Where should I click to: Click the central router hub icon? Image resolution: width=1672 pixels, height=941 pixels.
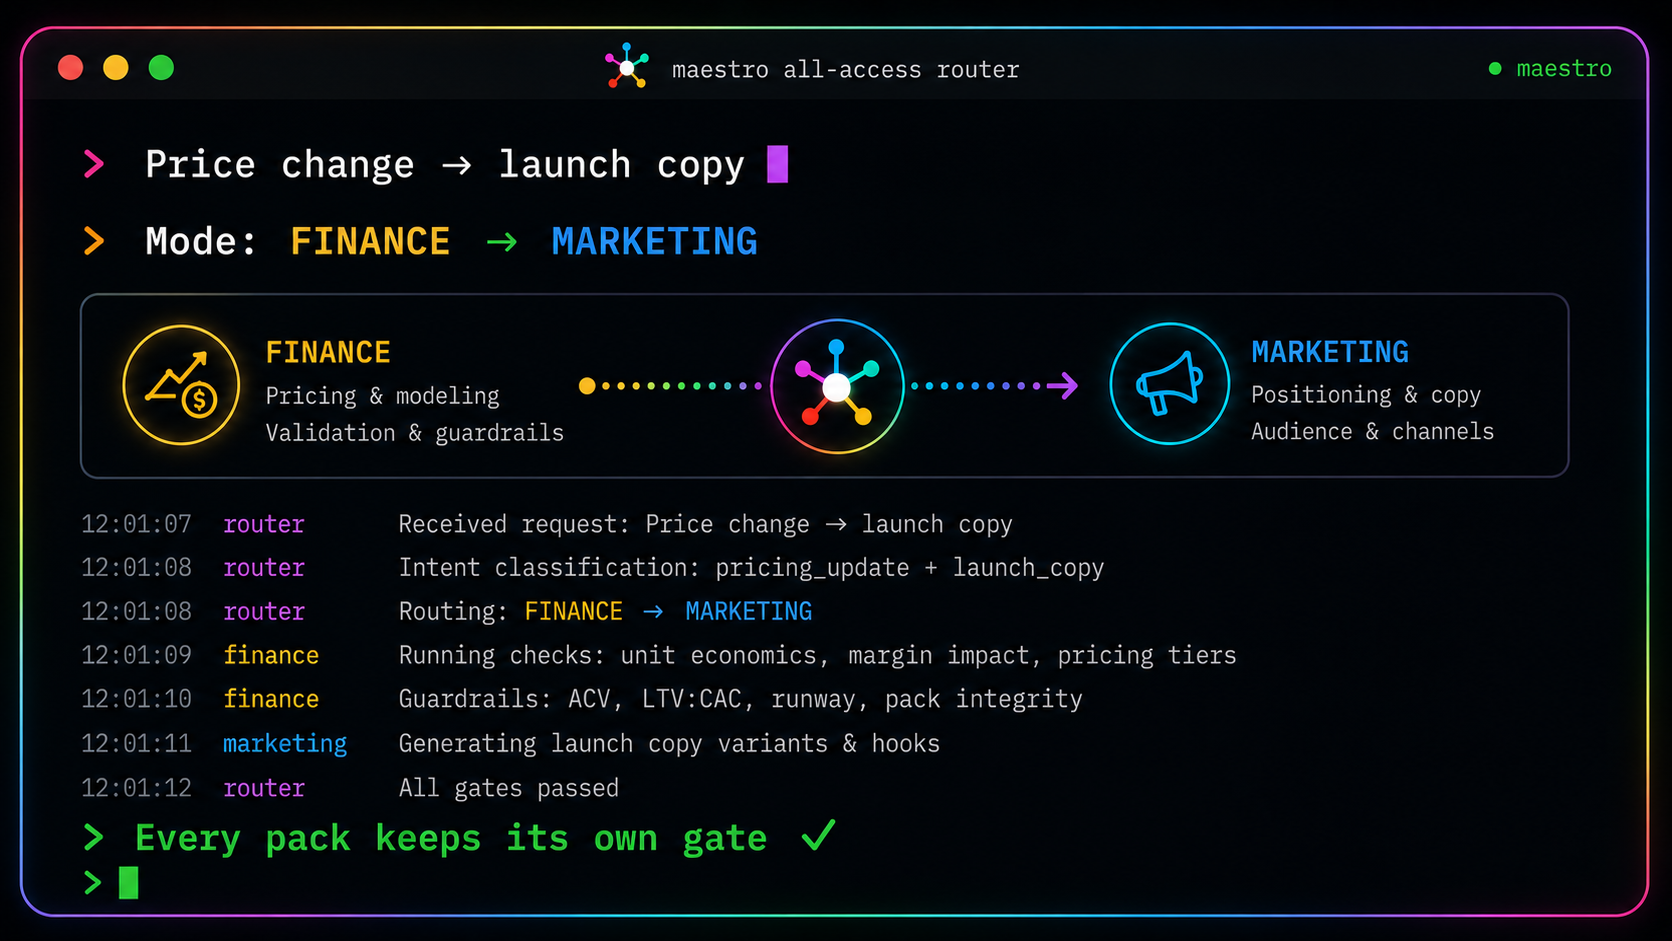point(837,386)
